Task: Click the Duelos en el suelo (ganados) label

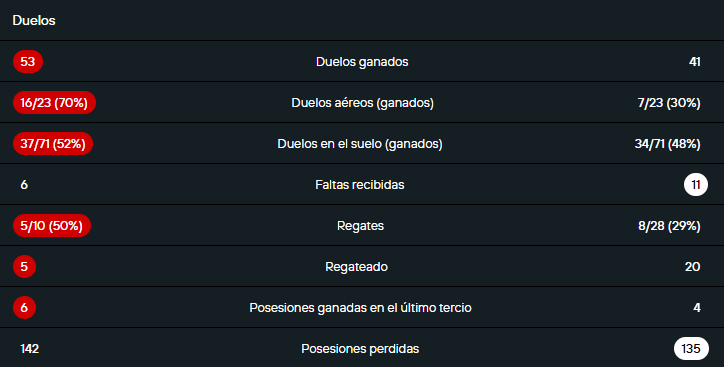Action: (360, 144)
